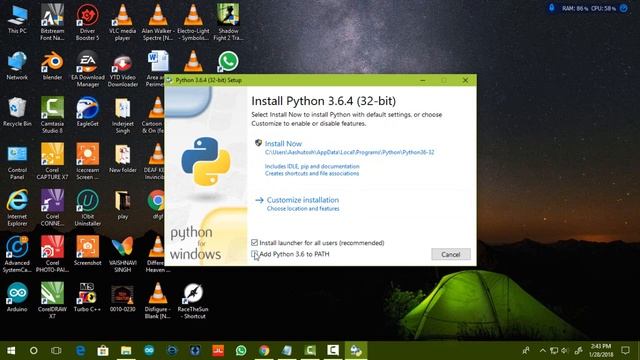Open volume control in system tray
Image resolution: width=640 pixels, height=360 pixels.
coord(564,351)
